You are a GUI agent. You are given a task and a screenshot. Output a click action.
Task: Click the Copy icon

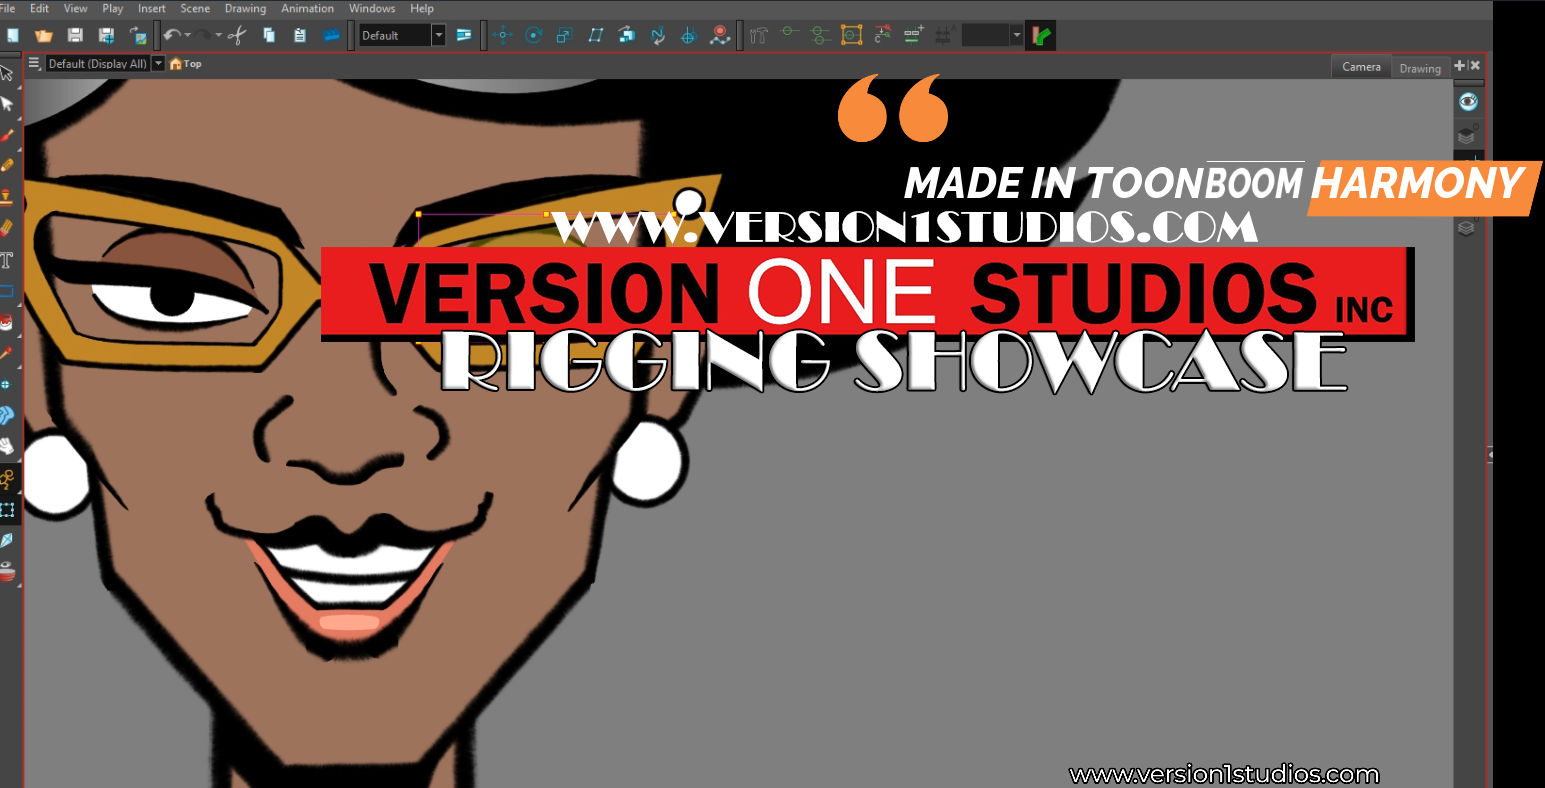[269, 35]
